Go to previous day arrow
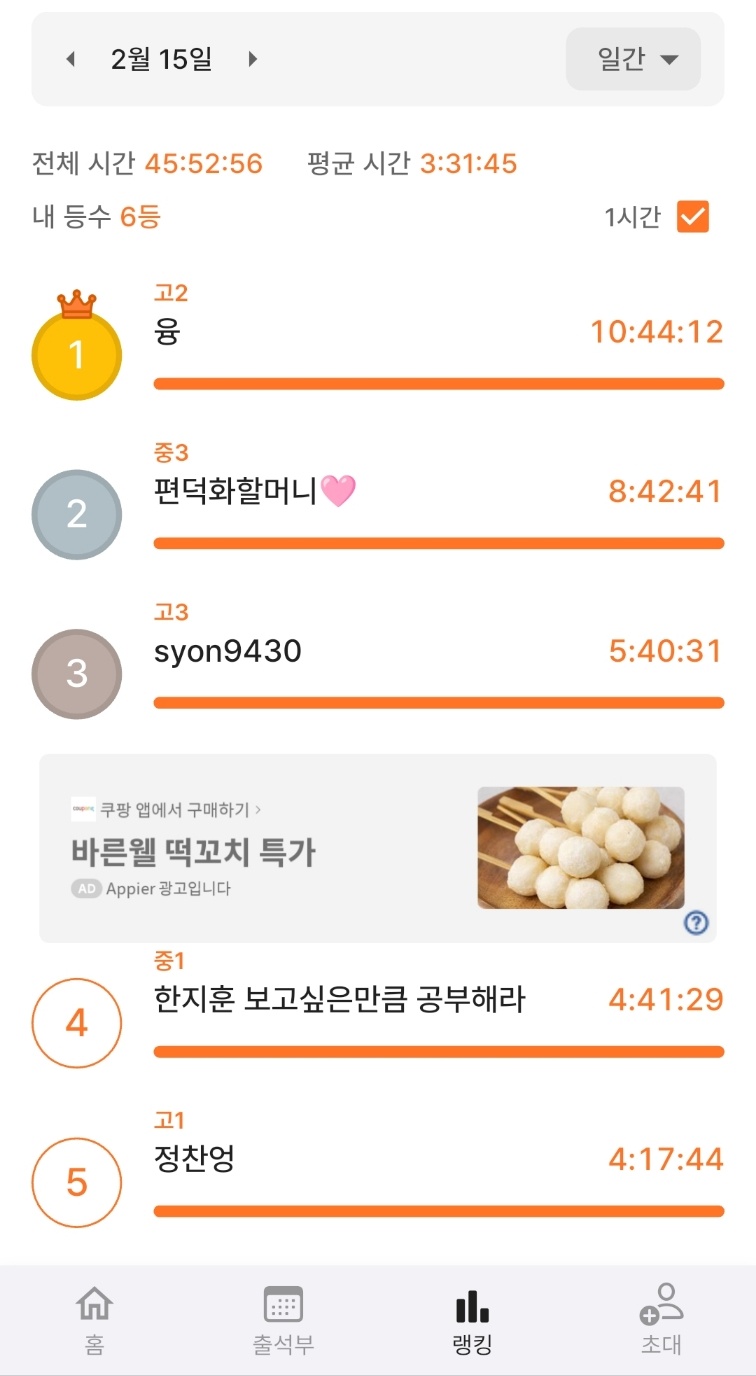 pyautogui.click(x=70, y=60)
